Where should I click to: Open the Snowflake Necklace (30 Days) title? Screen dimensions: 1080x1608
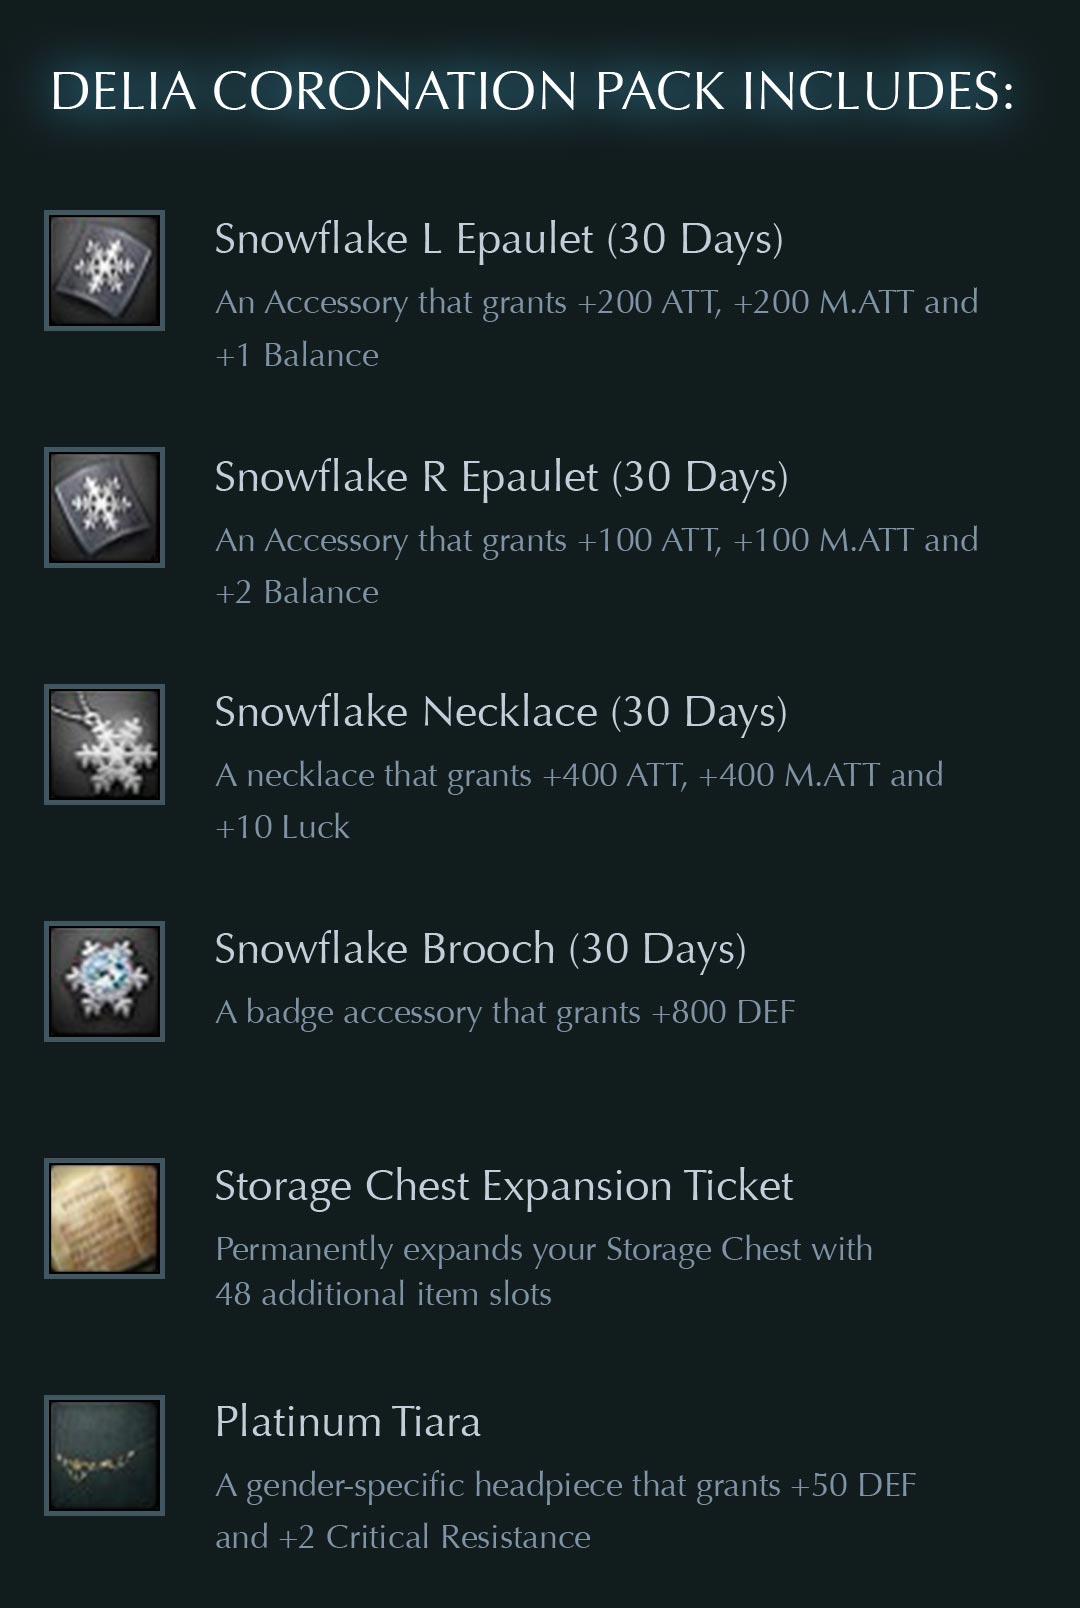click(x=501, y=714)
